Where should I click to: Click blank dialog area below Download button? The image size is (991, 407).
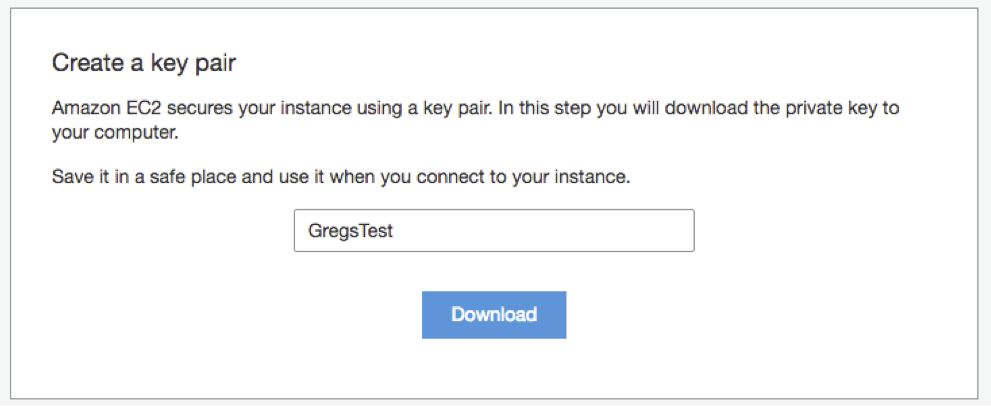tap(494, 370)
